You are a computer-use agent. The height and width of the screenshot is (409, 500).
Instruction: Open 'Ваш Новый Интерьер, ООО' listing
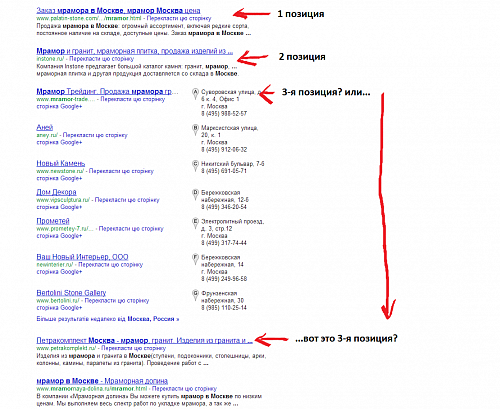tap(82, 257)
